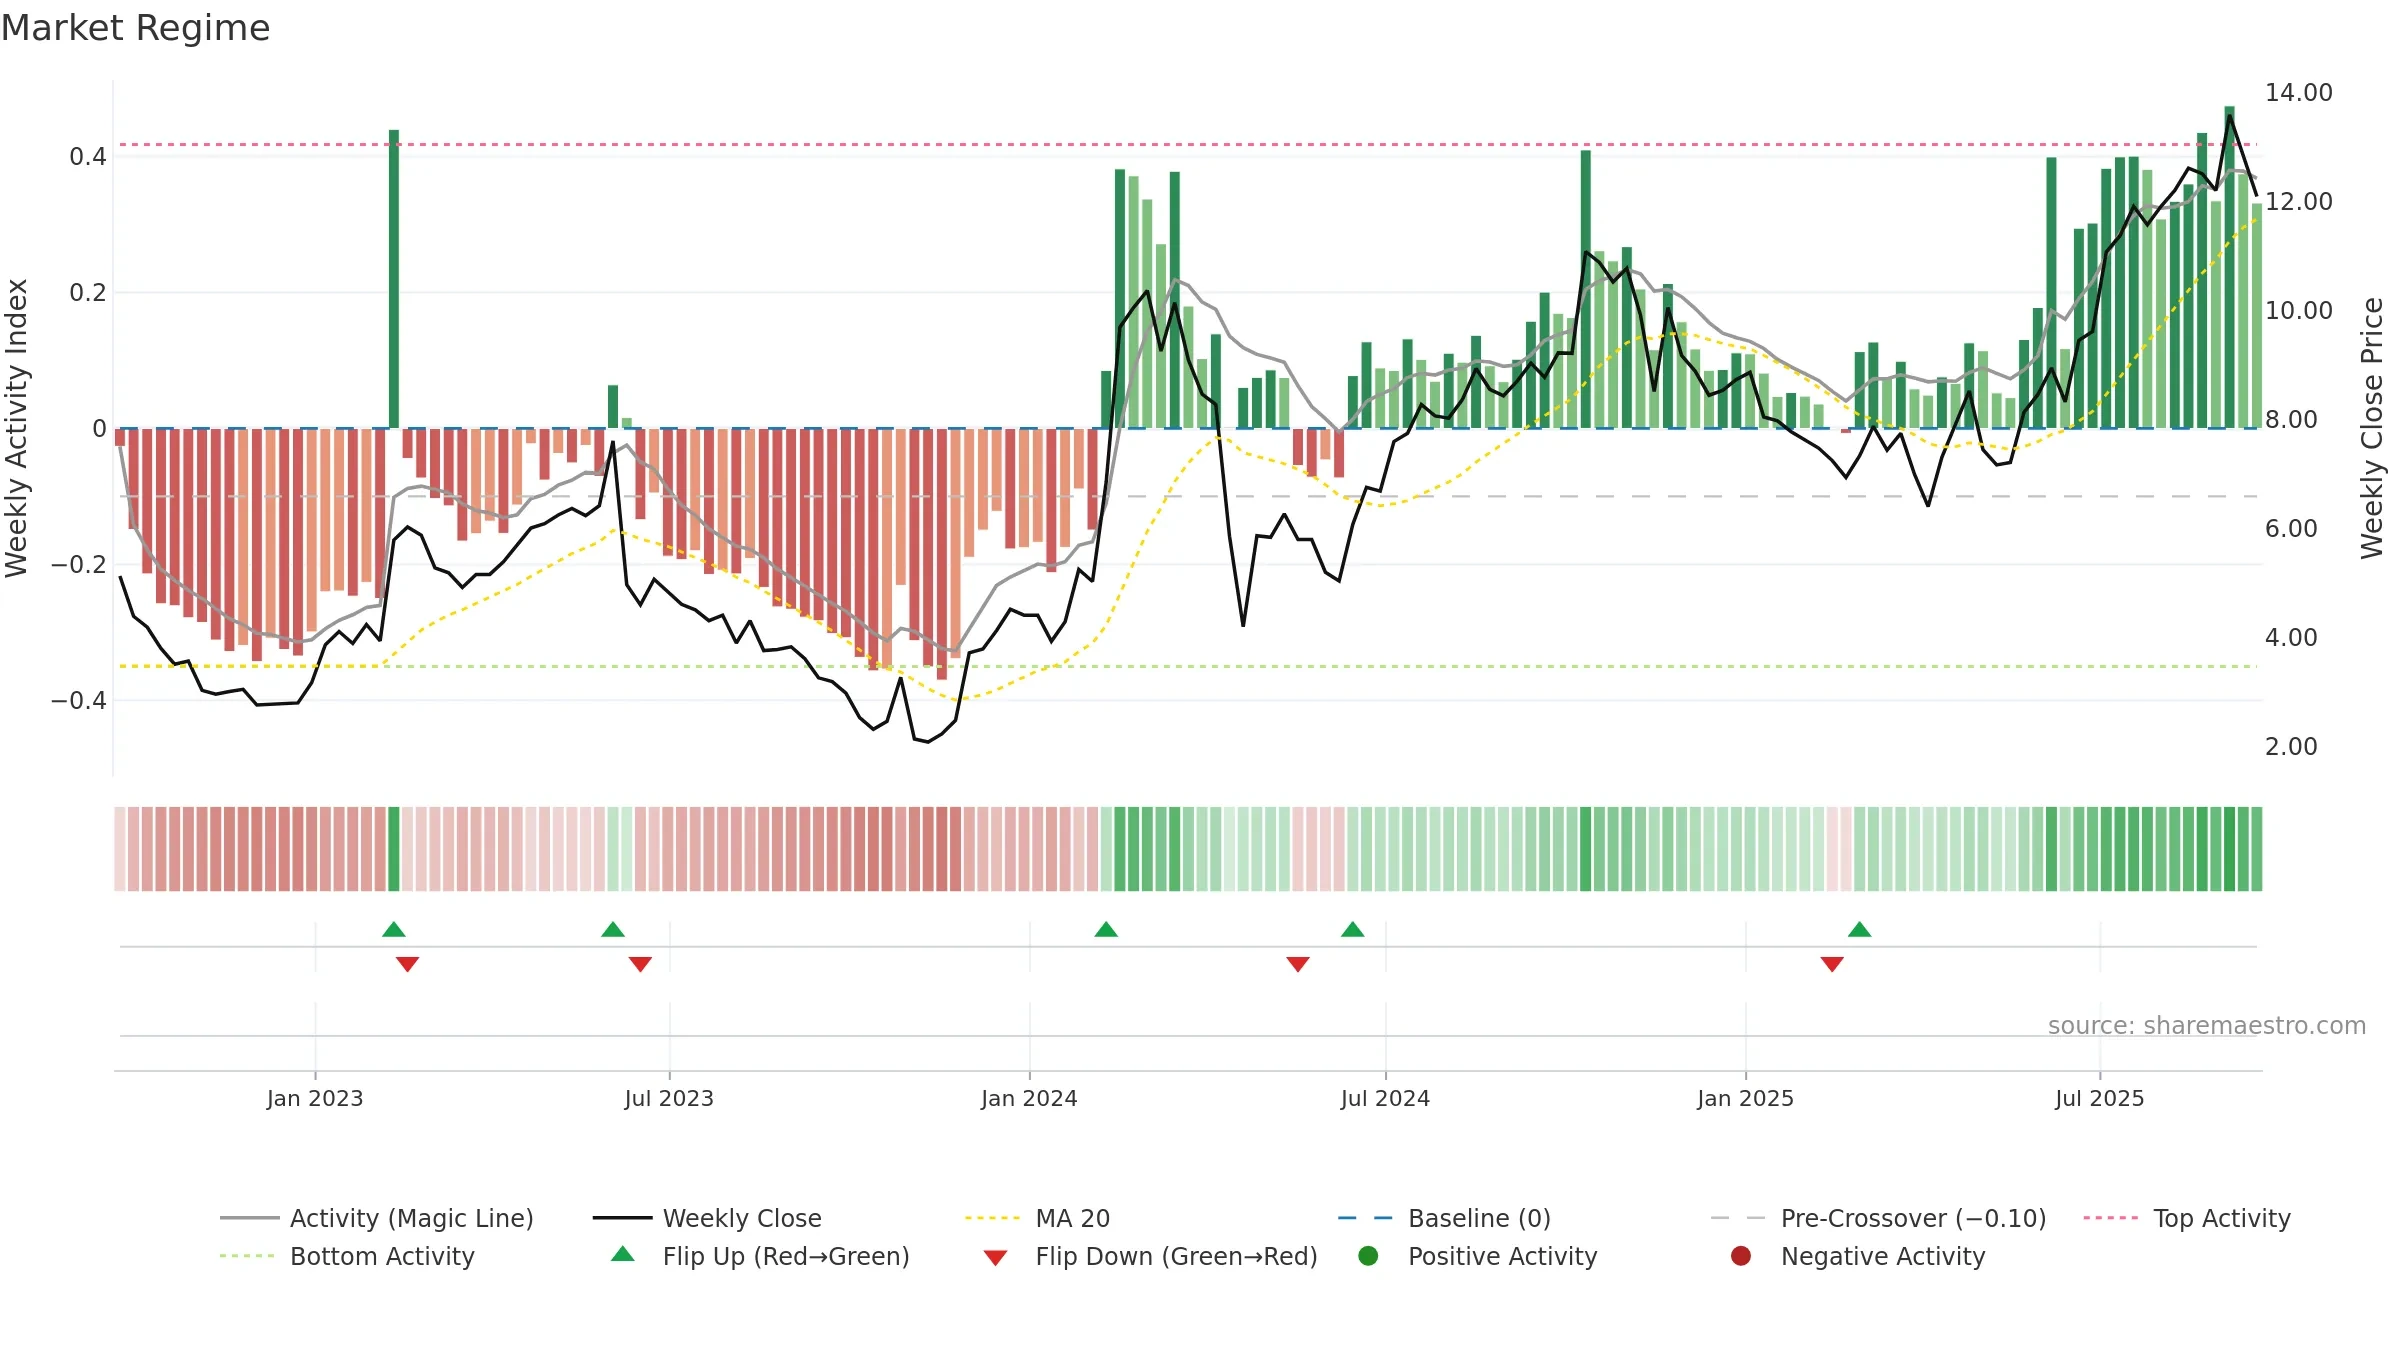This screenshot has width=2400, height=1350.
Task: Select the flip-up marker after Jan 2024
Action: click(1106, 930)
